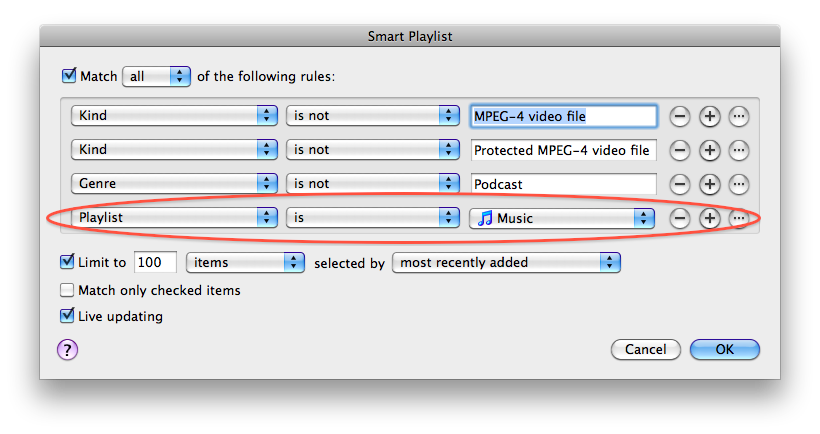The image size is (820, 434).
Task: Enable Match only checked items
Action: click(67, 290)
